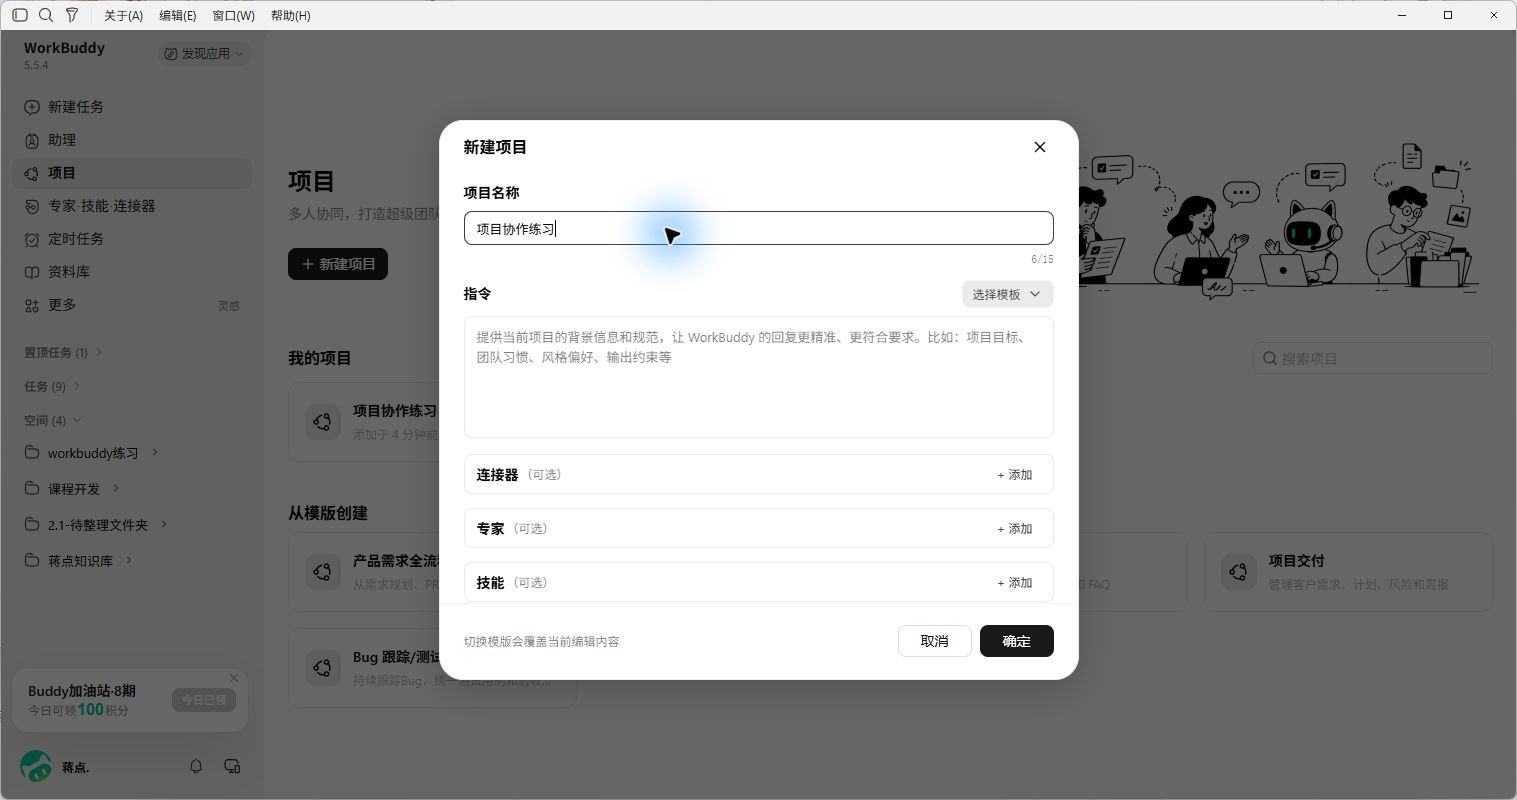The image size is (1517, 800).
Task: Expand the 任务 (9) section
Action: 53,386
